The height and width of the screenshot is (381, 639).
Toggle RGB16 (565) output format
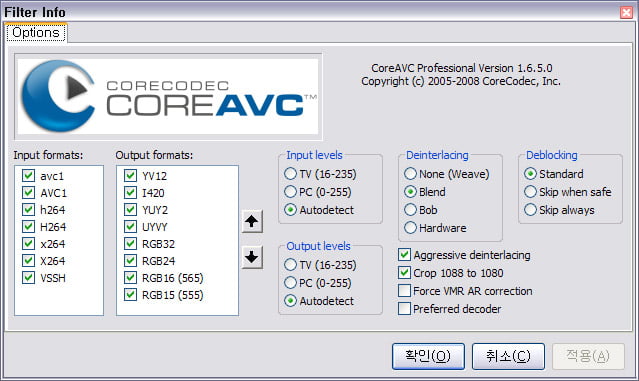coord(130,277)
